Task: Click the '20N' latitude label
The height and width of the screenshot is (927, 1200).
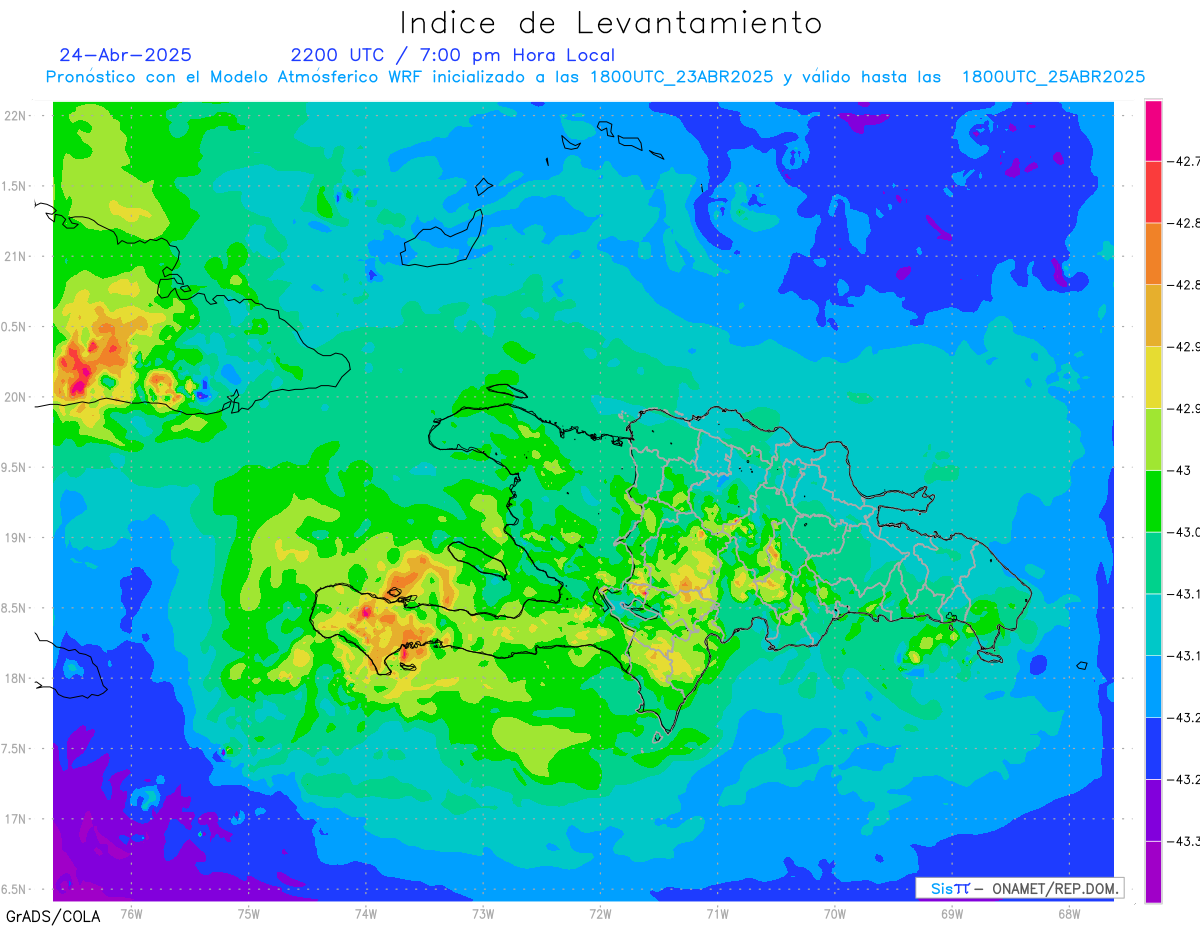Action: pos(15,397)
